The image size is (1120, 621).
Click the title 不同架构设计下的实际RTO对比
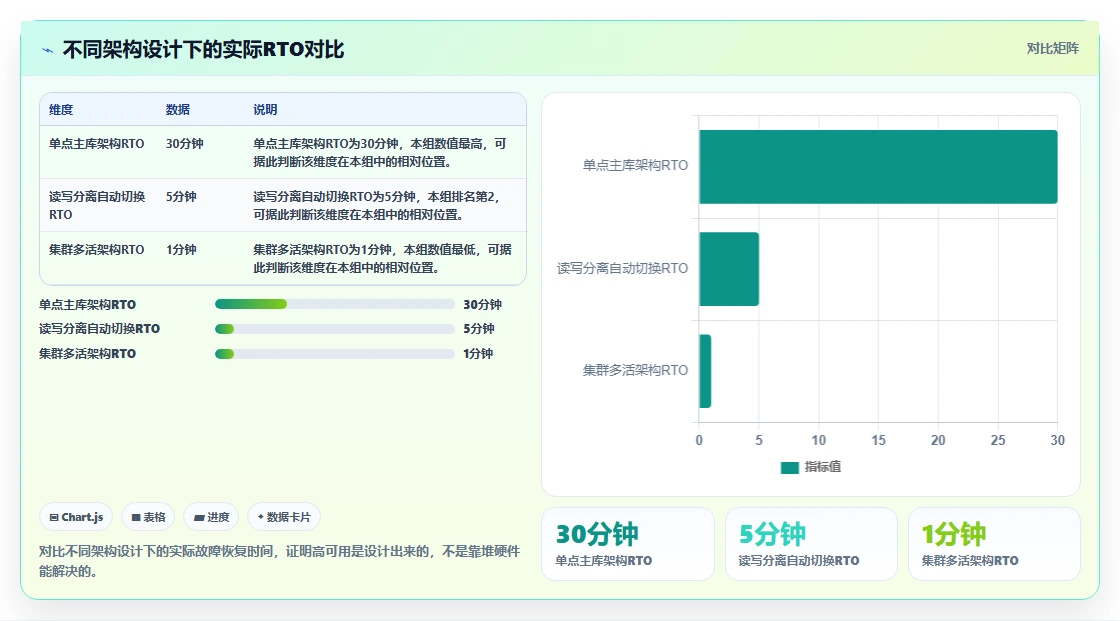pyautogui.click(x=204, y=49)
